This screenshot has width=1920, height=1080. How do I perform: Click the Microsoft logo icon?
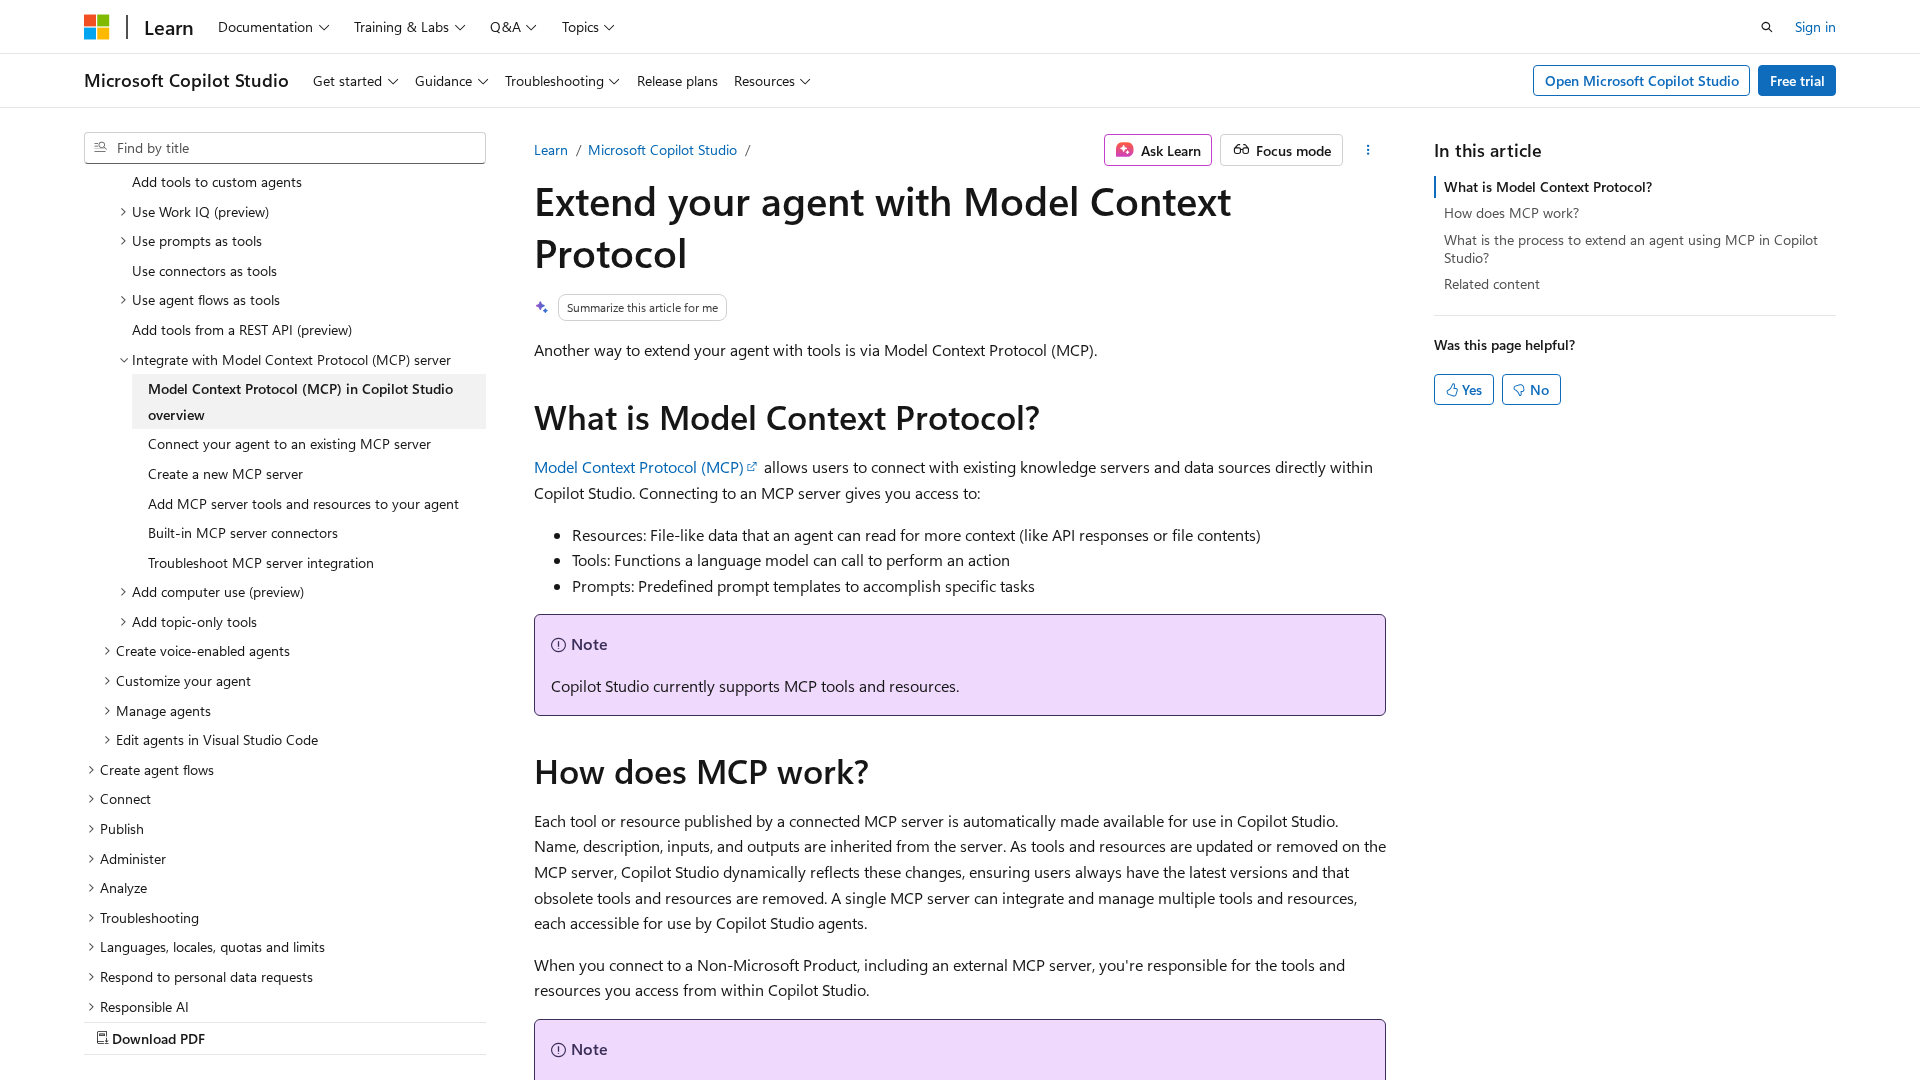97,27
